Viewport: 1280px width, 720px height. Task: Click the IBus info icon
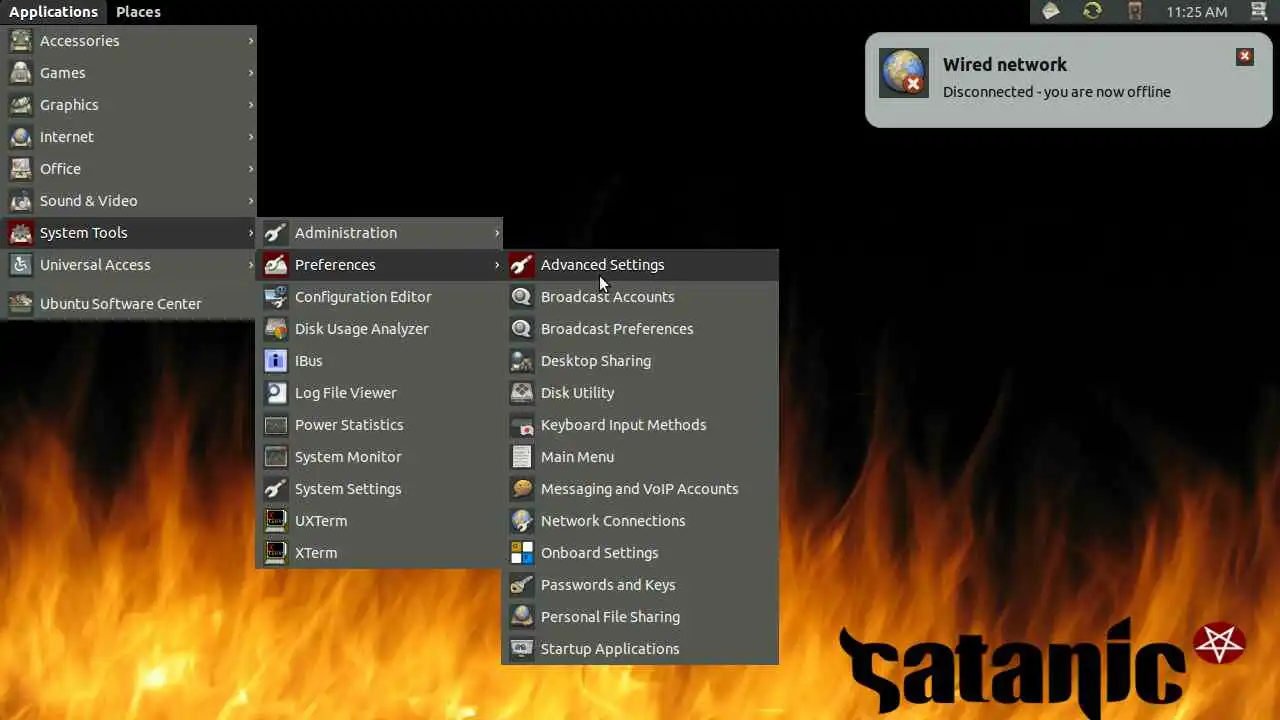point(276,361)
